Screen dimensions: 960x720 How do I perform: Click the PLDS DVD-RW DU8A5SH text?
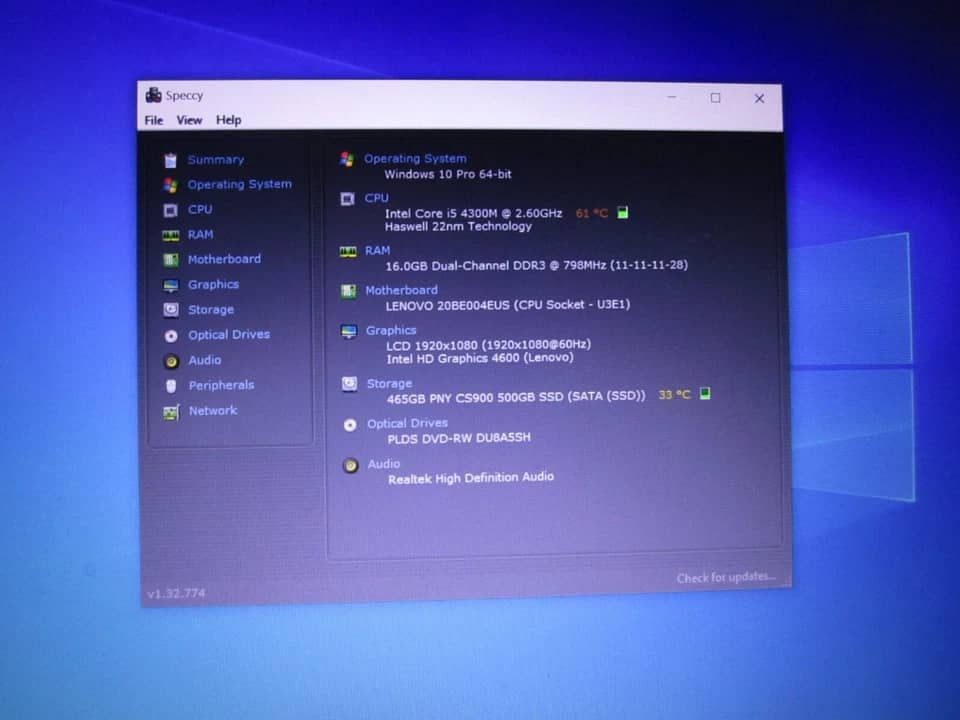(459, 438)
